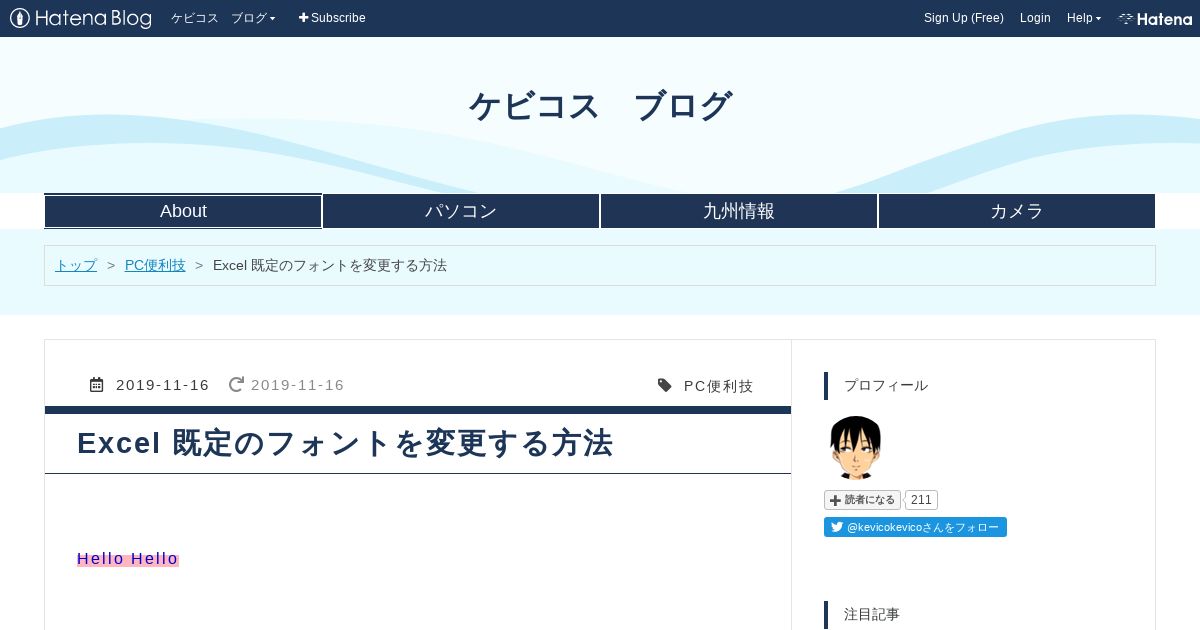The width and height of the screenshot is (1200, 630).
Task: Click the 読者になる button
Action: (x=862, y=500)
